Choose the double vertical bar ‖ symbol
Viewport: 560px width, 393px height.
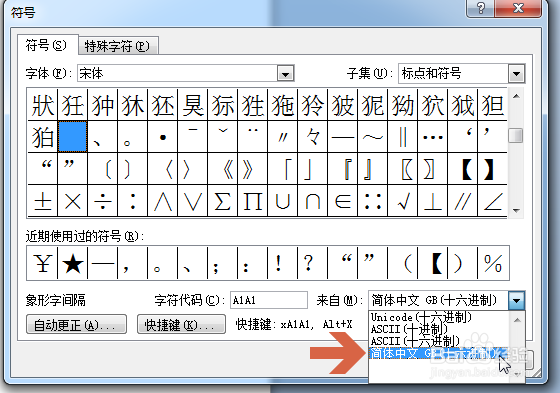coord(402,136)
